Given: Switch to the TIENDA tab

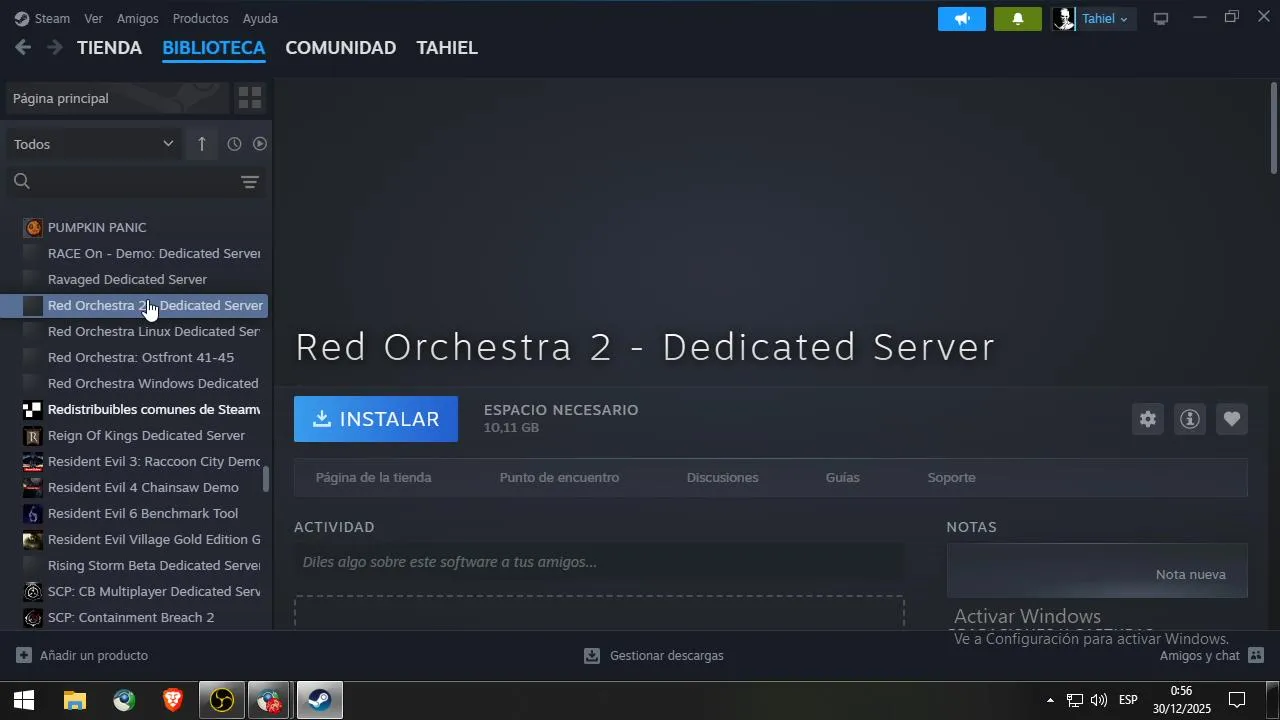Looking at the screenshot, I should pyautogui.click(x=109, y=48).
